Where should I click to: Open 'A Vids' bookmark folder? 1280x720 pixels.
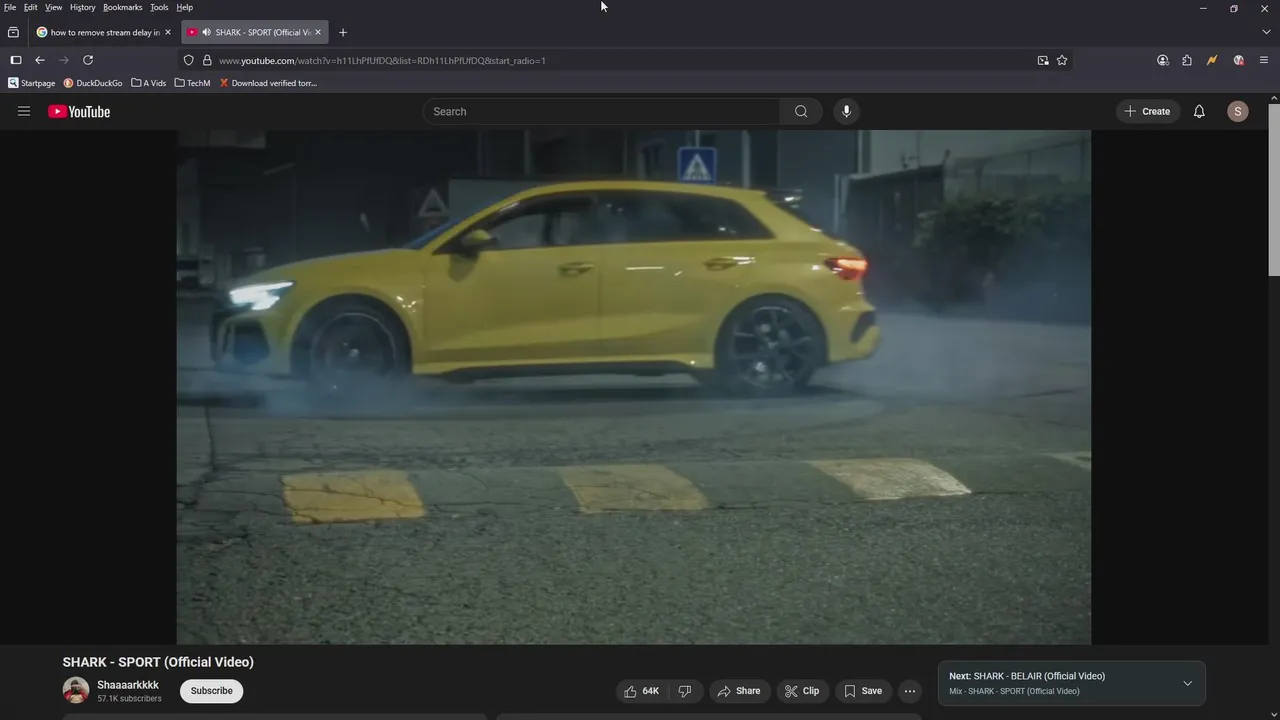click(x=149, y=83)
